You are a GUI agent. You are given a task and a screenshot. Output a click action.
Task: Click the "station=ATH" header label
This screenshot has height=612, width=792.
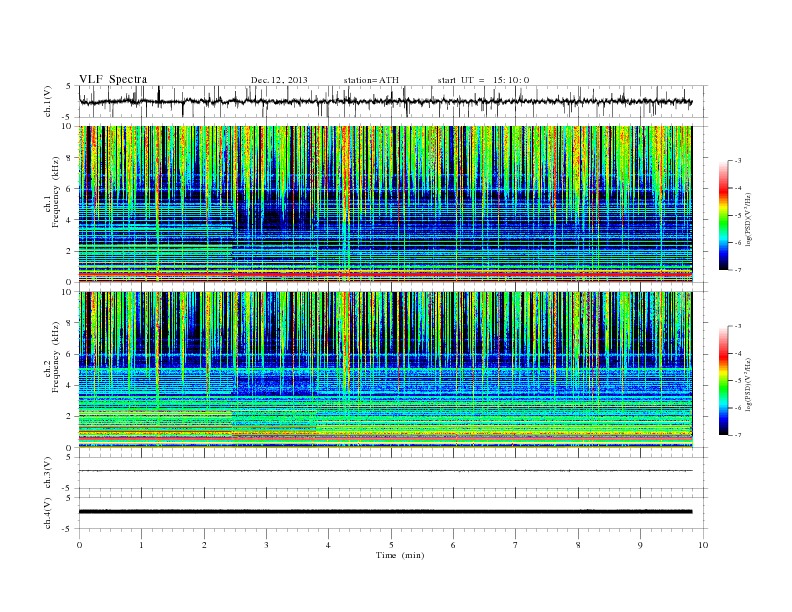[x=371, y=80]
